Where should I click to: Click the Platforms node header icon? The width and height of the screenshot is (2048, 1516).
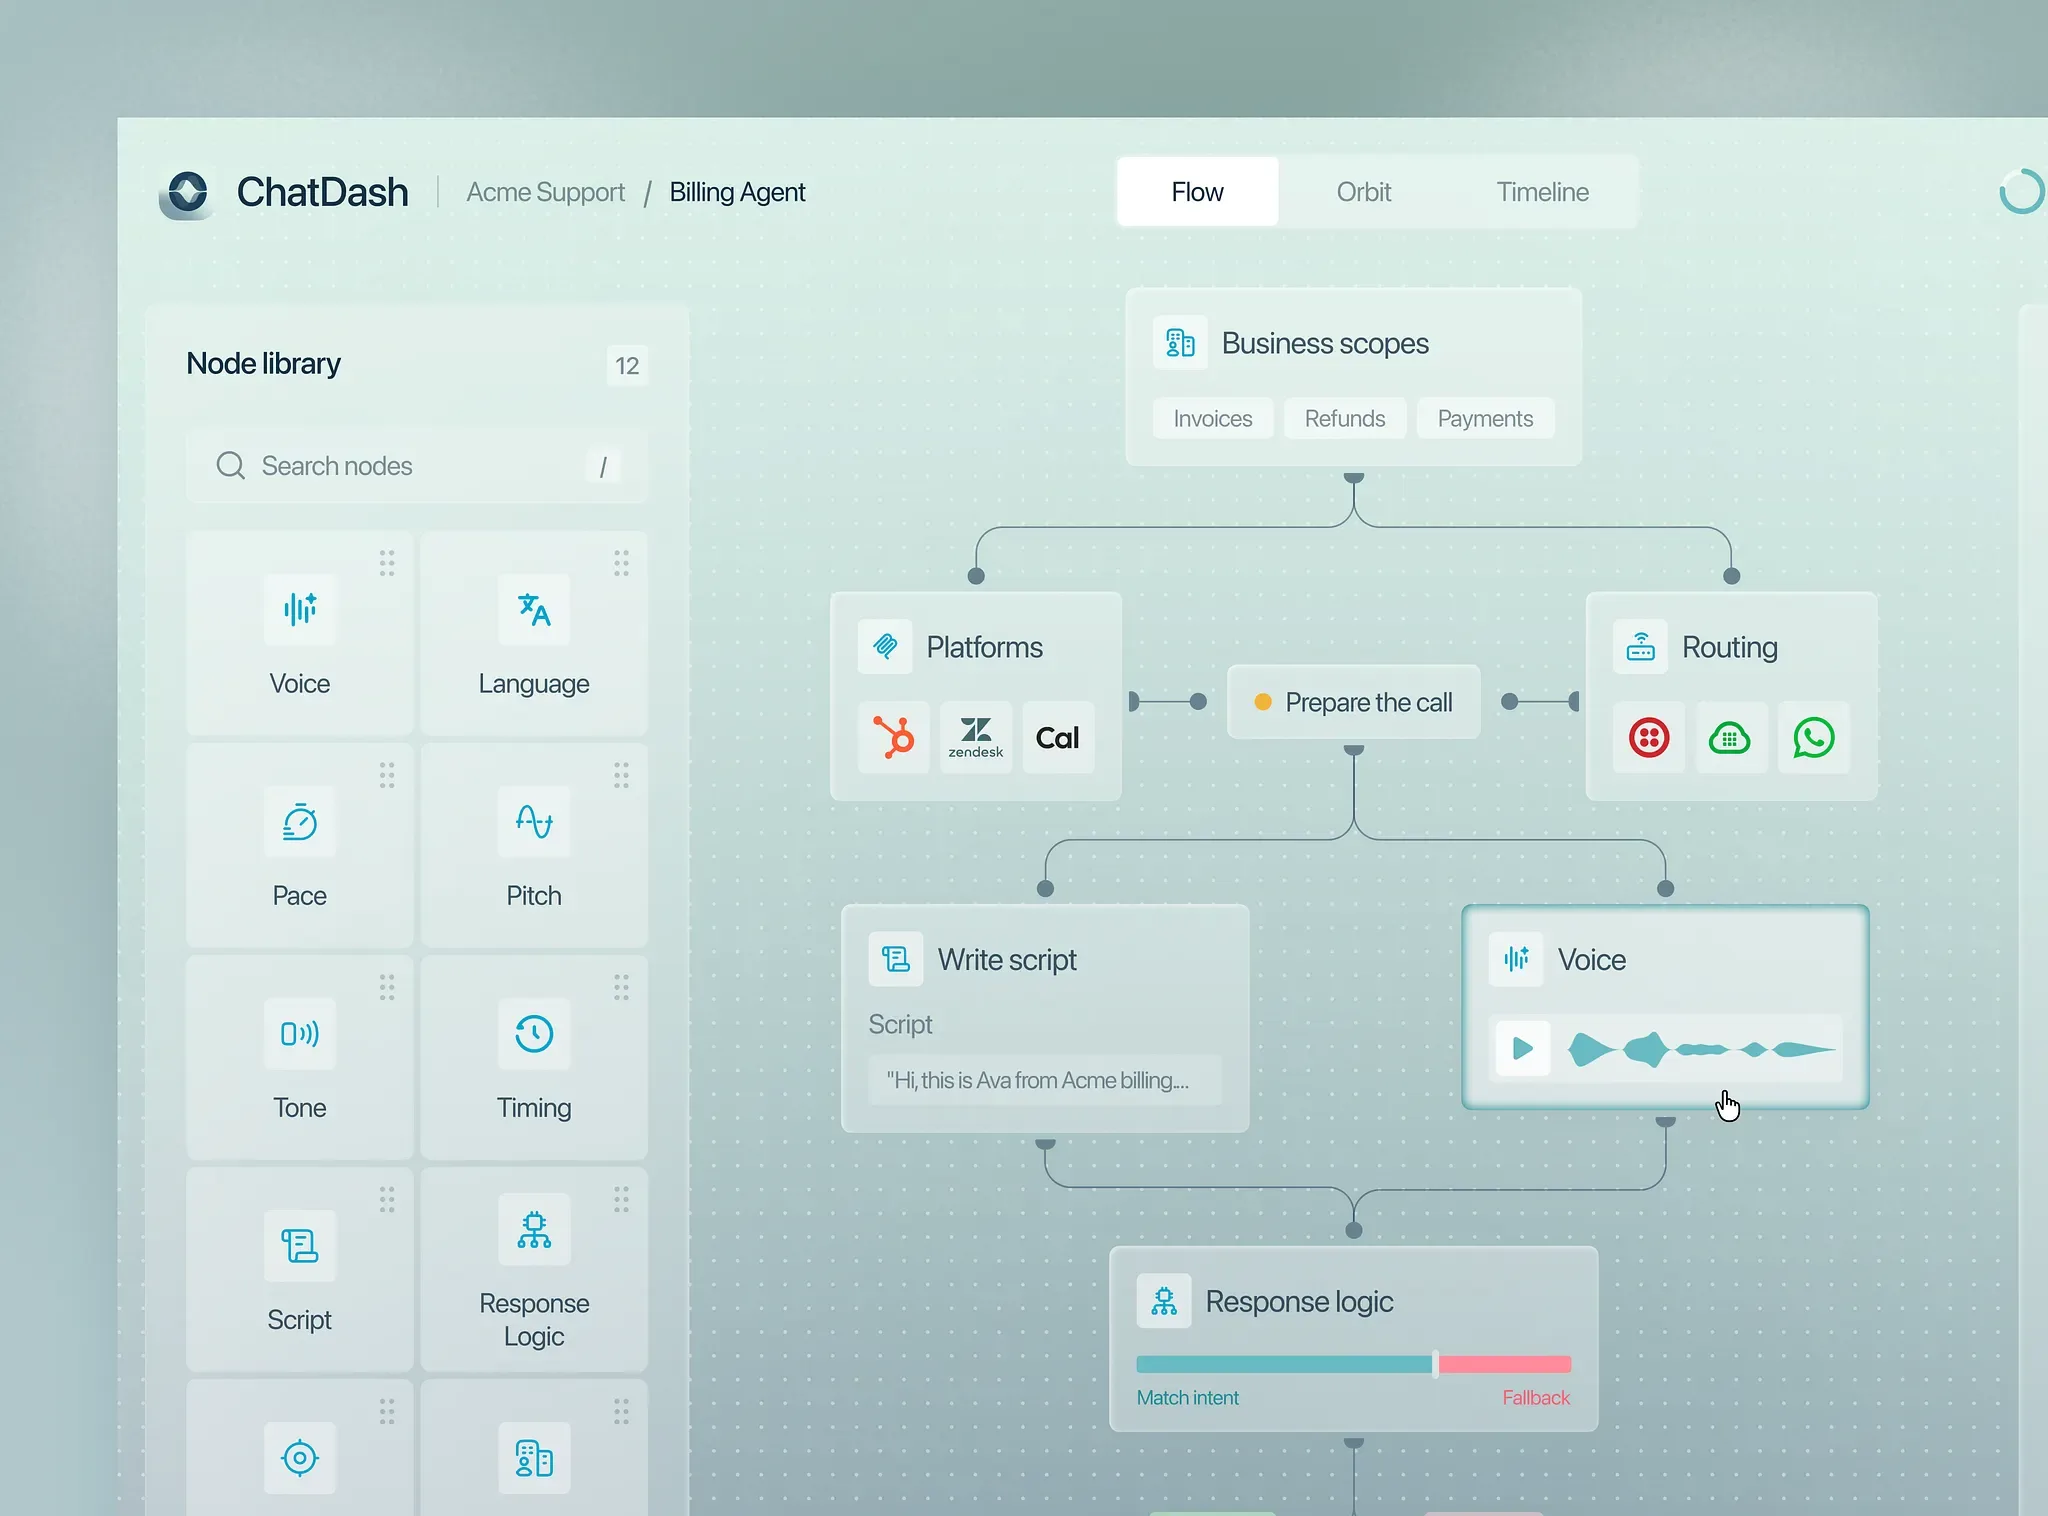pyautogui.click(x=885, y=647)
